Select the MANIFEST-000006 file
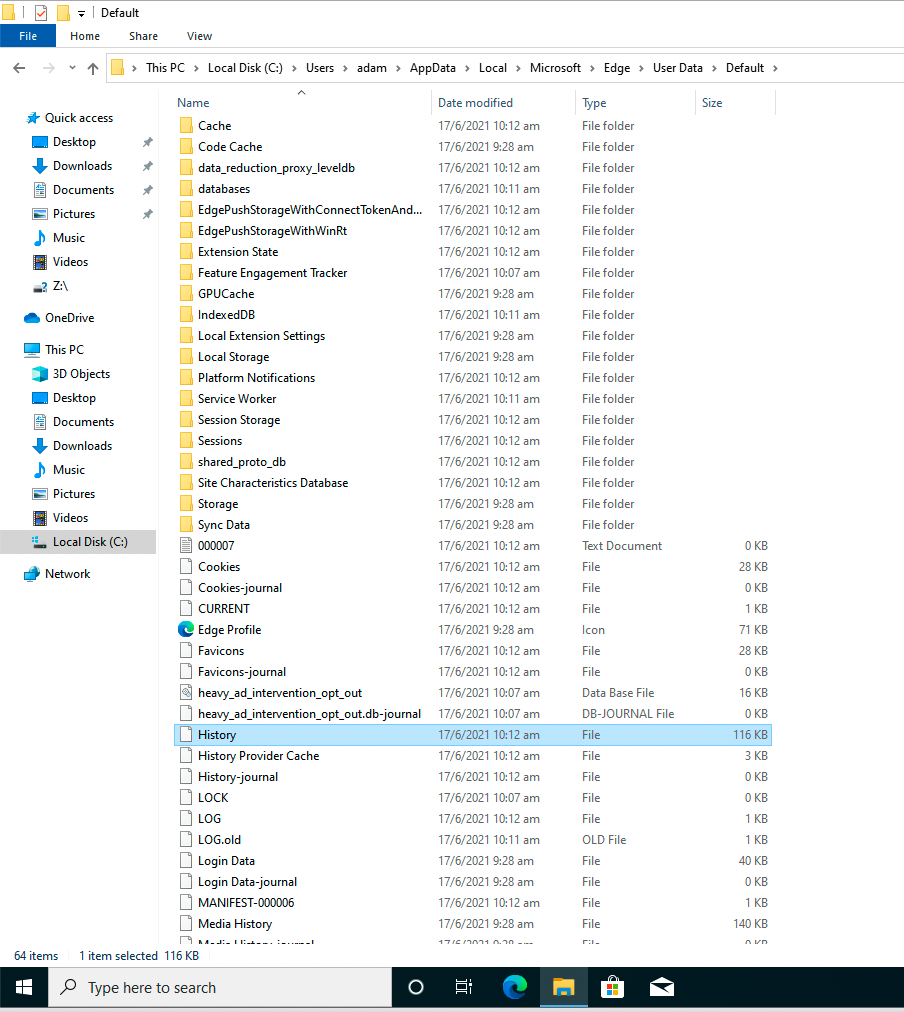904x1012 pixels. [246, 902]
